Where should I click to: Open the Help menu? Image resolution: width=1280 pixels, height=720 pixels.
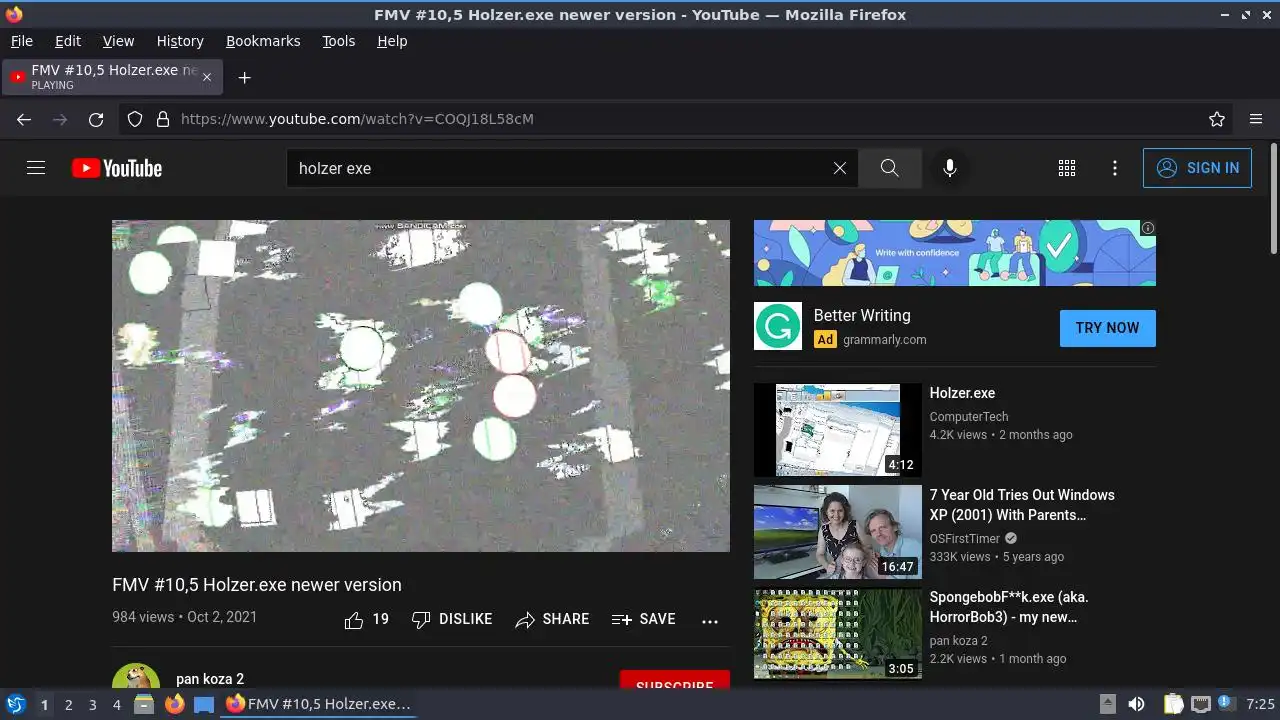click(392, 41)
